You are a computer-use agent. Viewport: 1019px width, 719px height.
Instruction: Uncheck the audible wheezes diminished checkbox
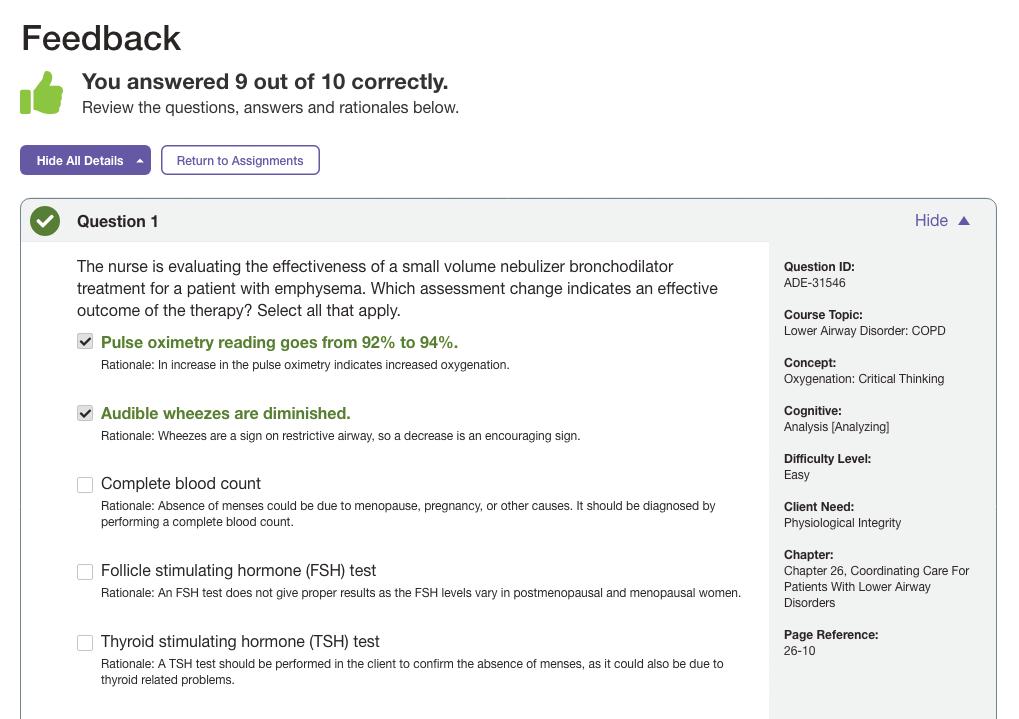pos(85,413)
